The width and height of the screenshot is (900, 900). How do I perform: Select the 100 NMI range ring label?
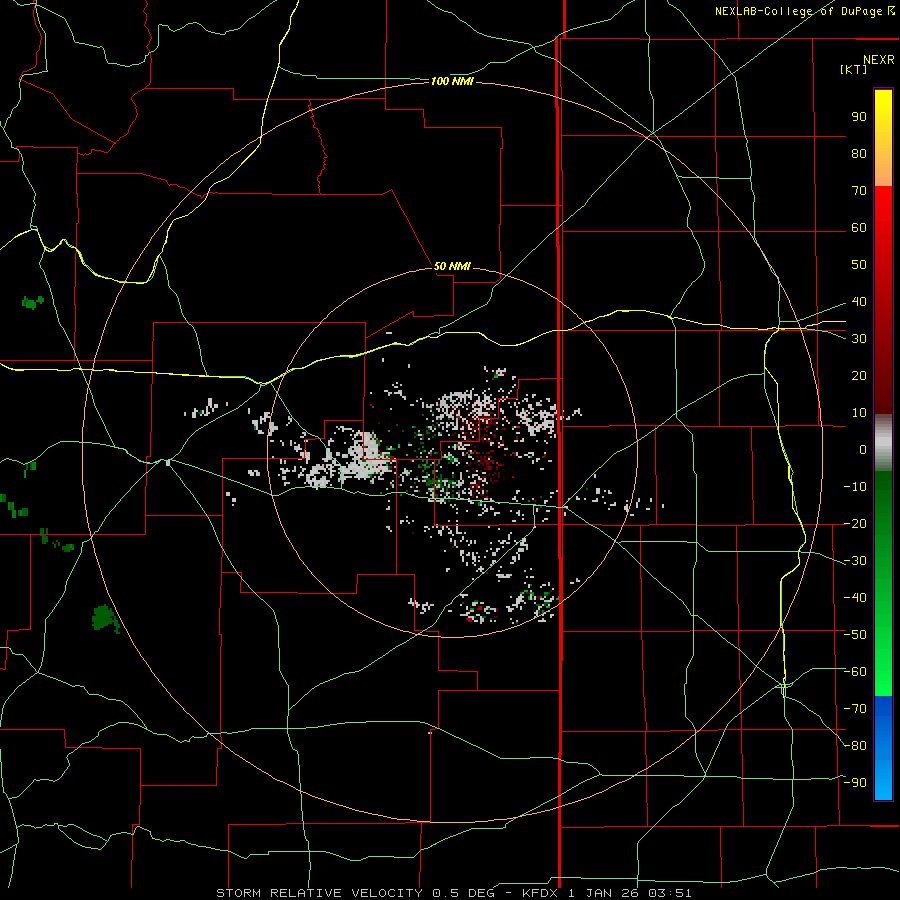click(x=452, y=82)
